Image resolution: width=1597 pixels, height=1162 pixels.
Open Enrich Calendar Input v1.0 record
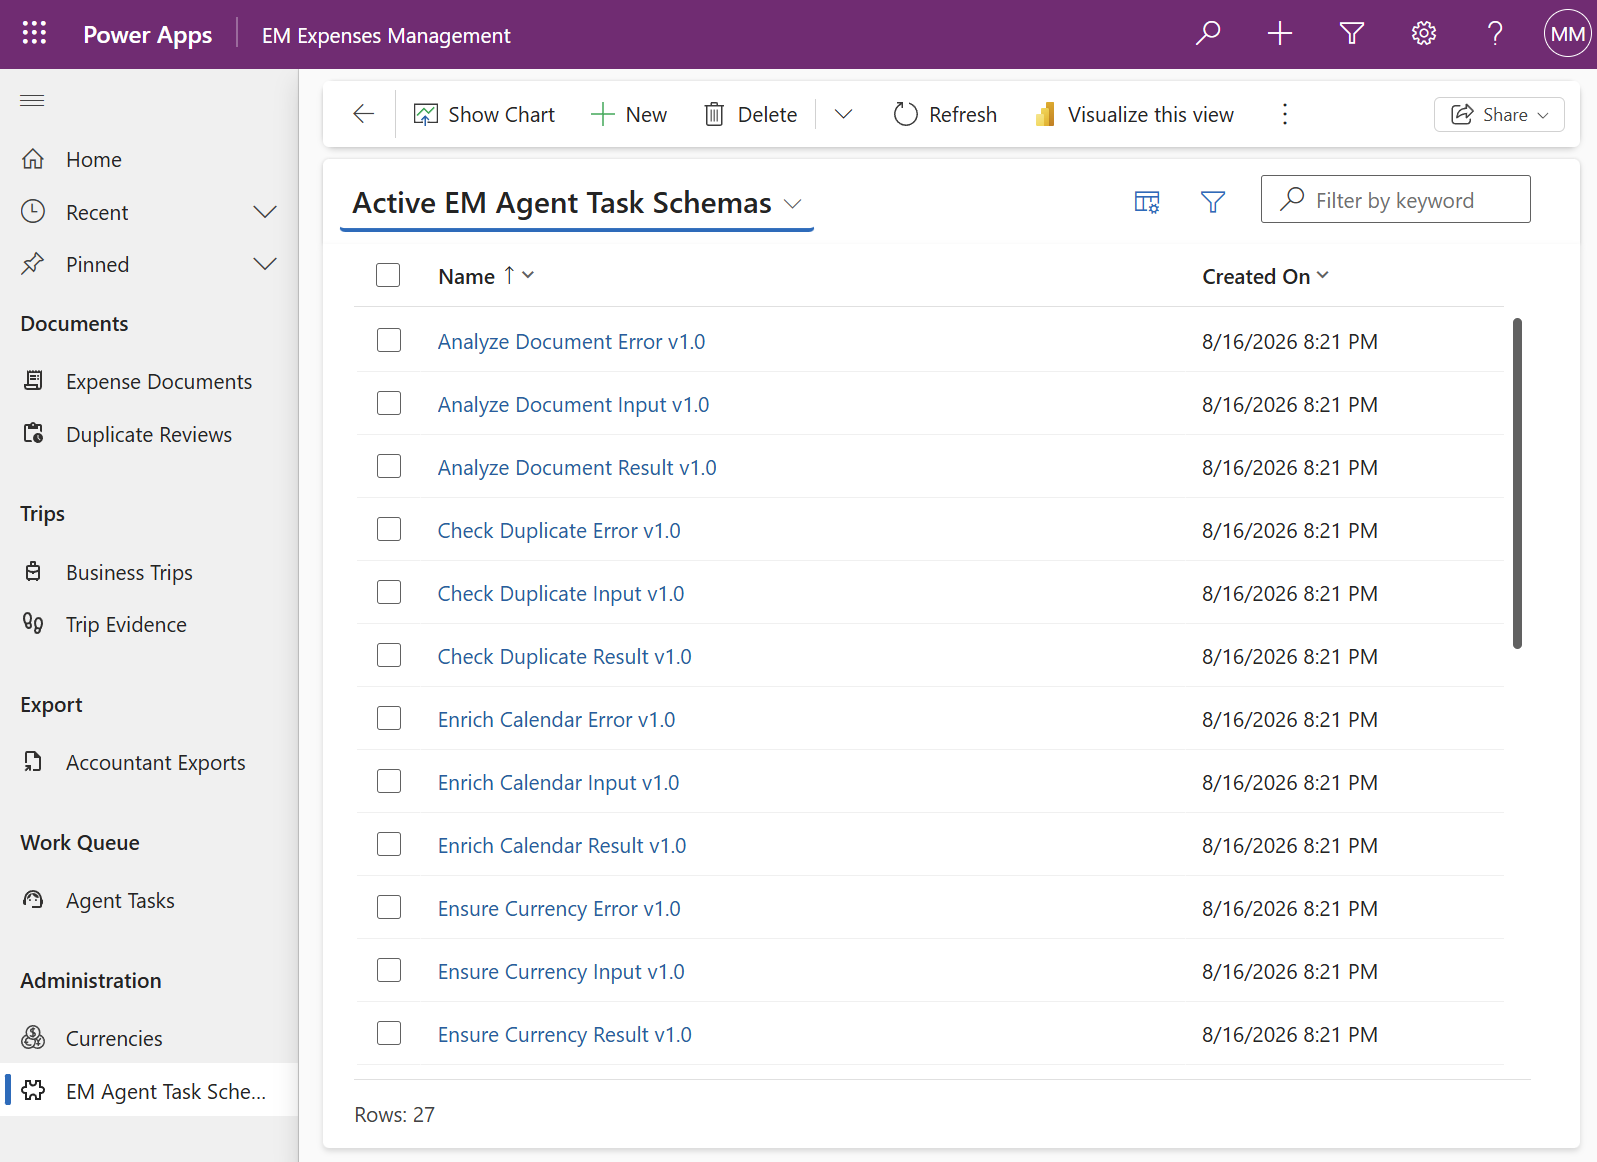pos(558,782)
